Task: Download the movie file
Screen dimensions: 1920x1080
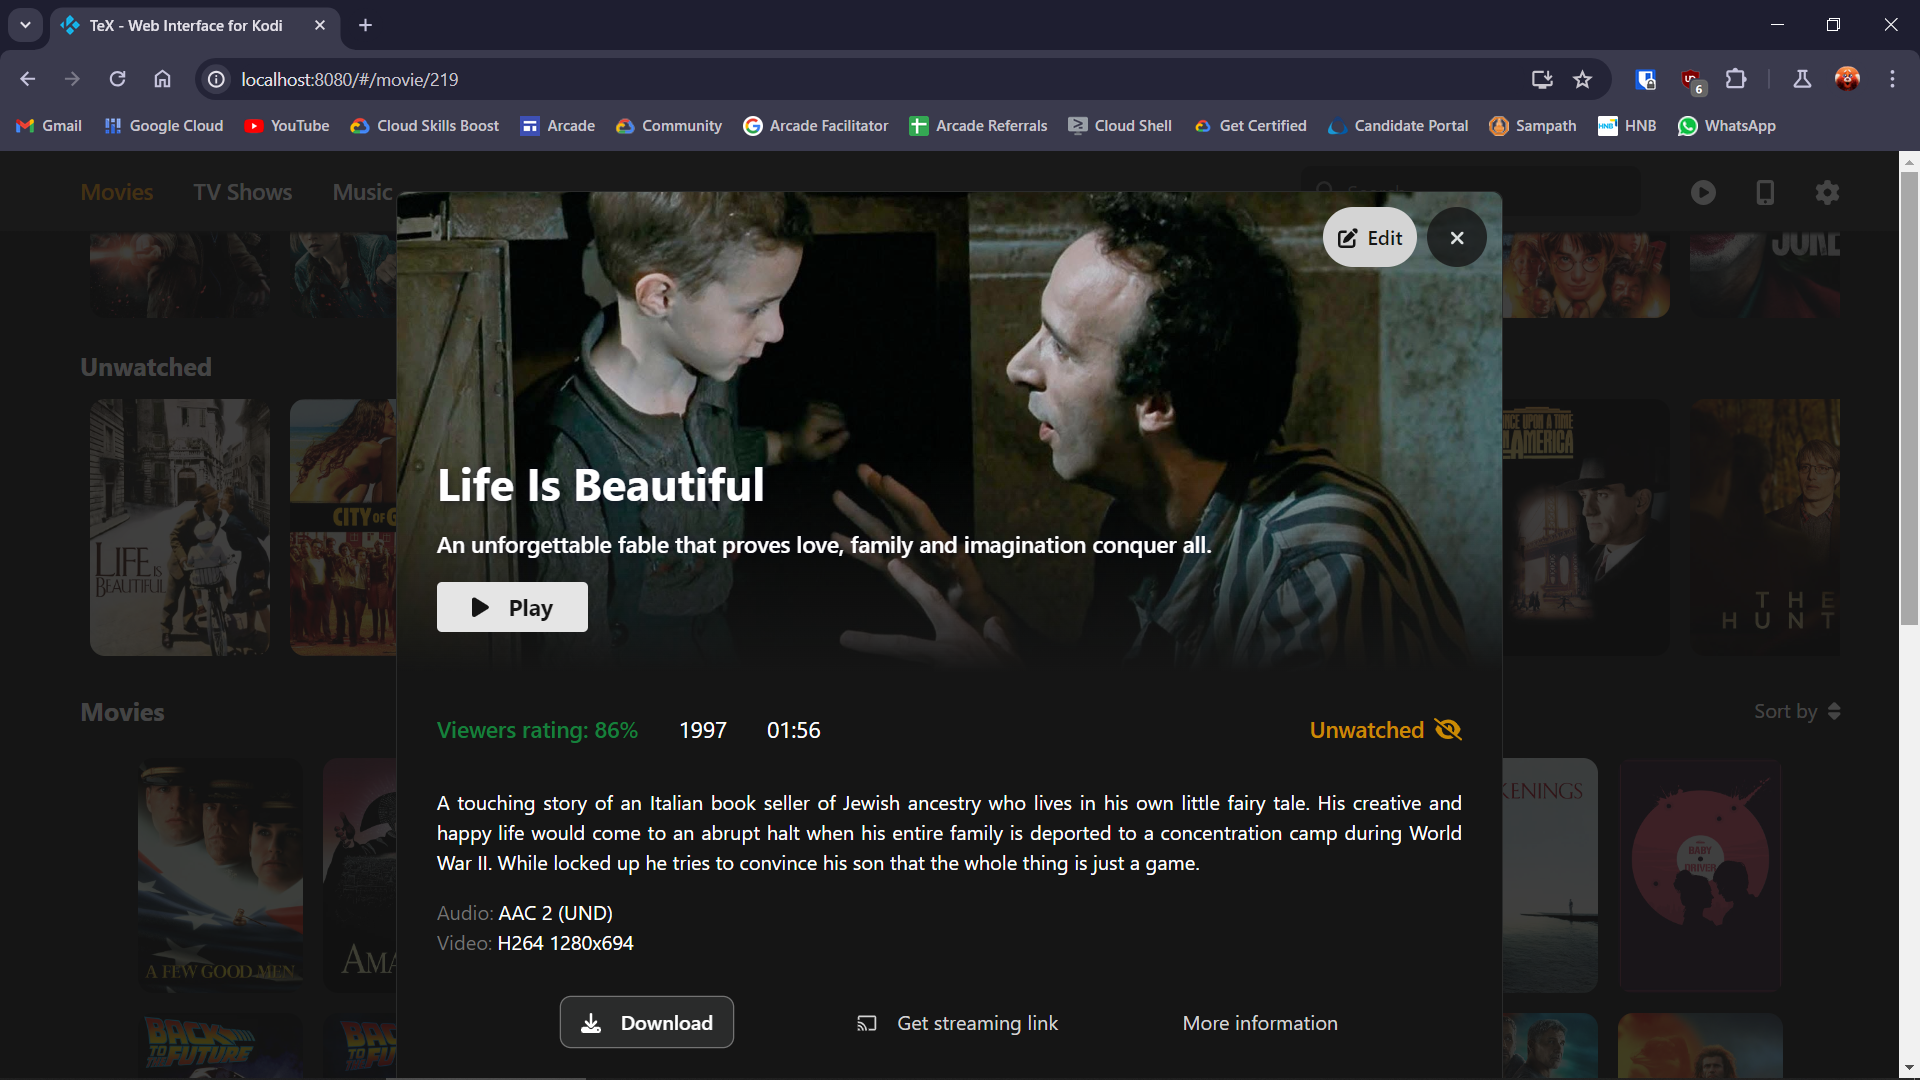Action: click(647, 1022)
